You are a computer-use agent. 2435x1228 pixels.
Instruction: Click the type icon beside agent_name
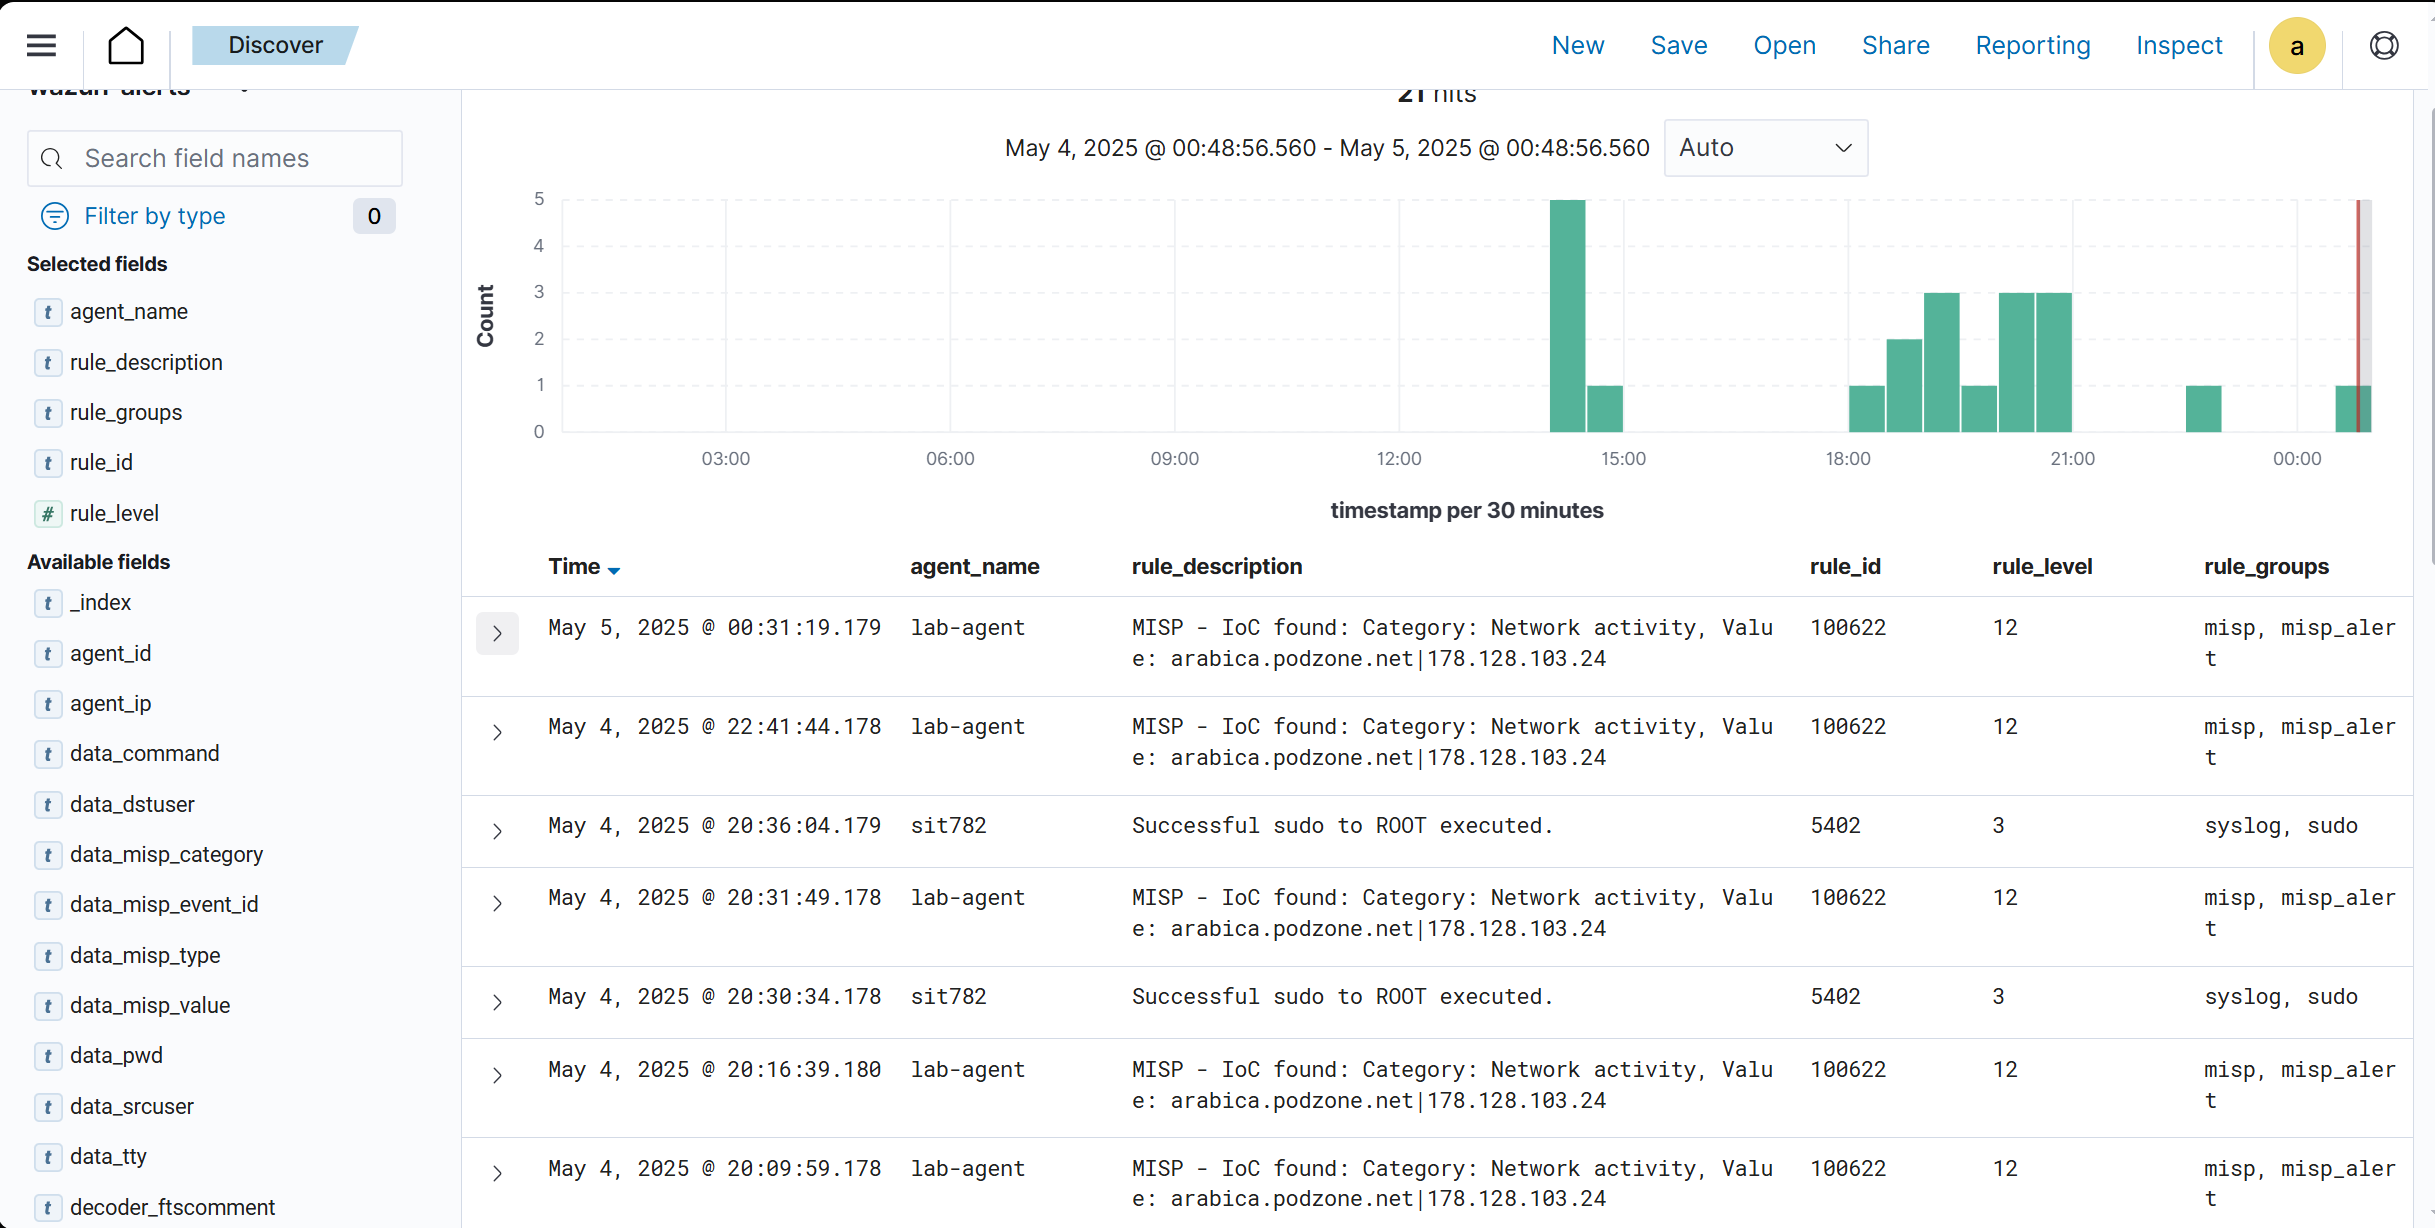pyautogui.click(x=47, y=312)
